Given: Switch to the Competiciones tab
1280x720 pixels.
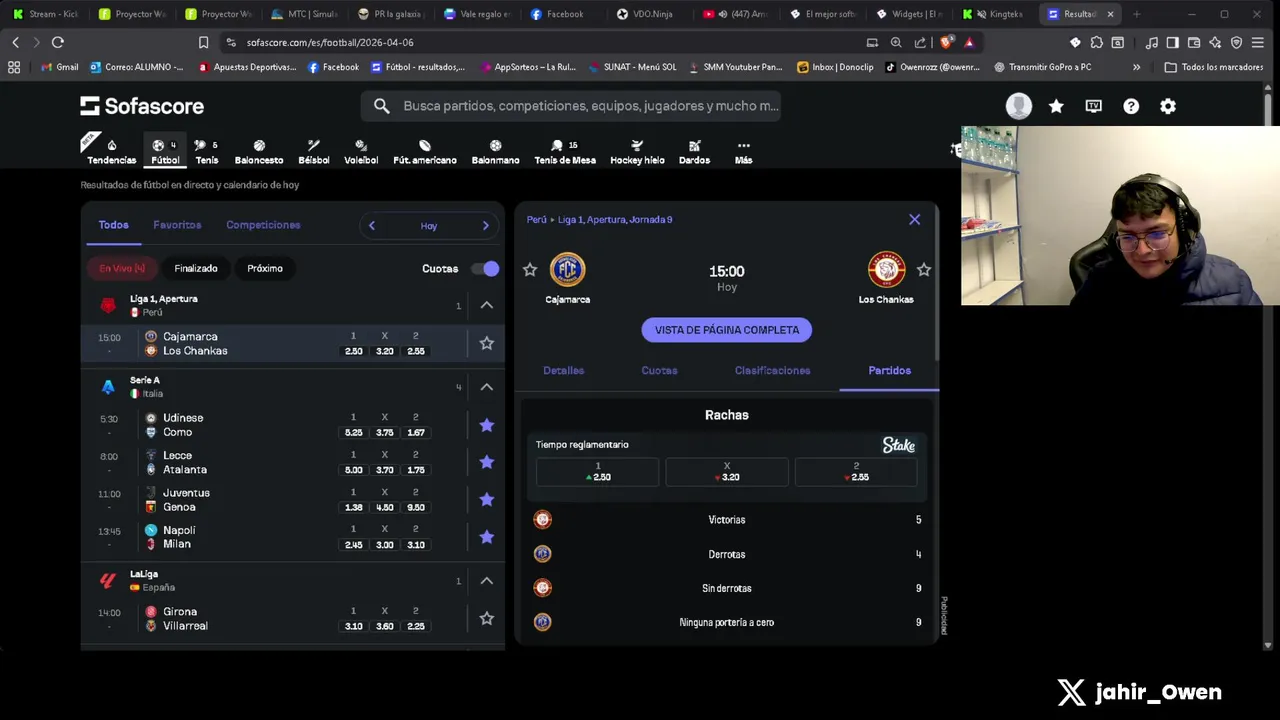Looking at the screenshot, I should 263,225.
